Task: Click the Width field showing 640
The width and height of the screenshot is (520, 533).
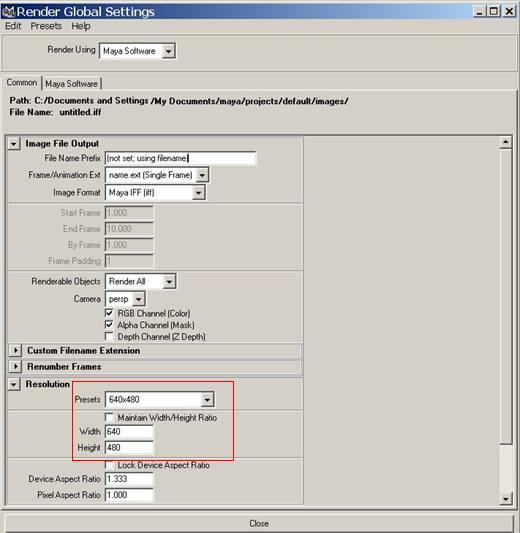Action: click(x=129, y=432)
